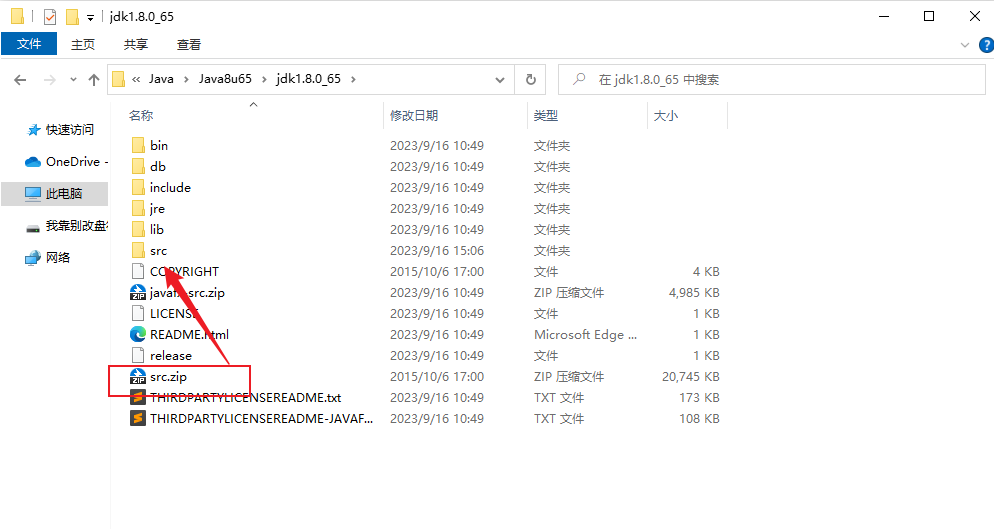
Task: Switch to the 主页 ribbon tab
Action: [83, 44]
